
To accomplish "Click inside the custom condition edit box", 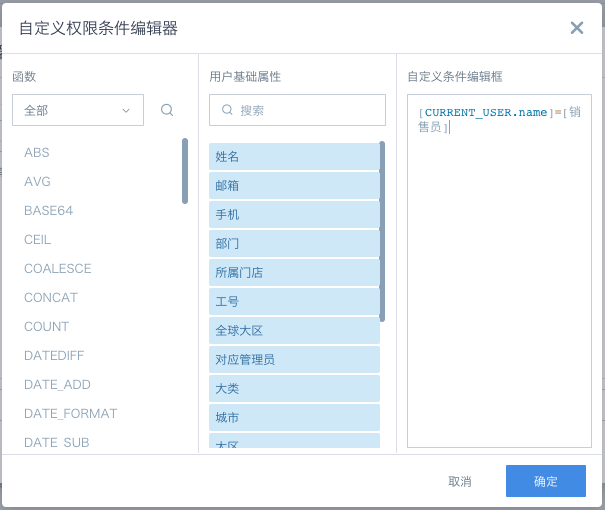I will (x=499, y=271).
